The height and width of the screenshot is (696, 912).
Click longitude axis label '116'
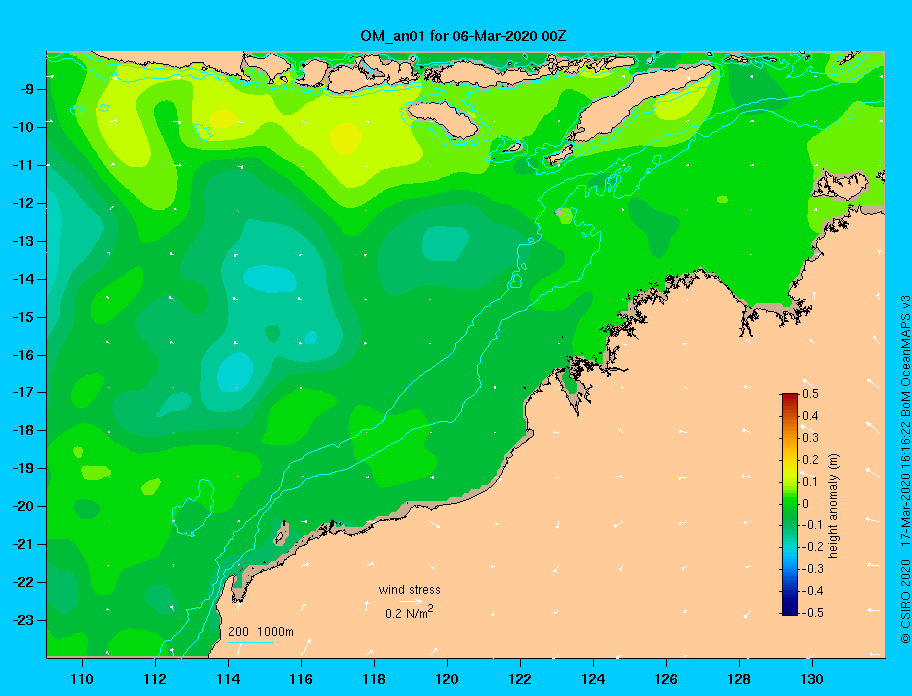click(x=301, y=679)
